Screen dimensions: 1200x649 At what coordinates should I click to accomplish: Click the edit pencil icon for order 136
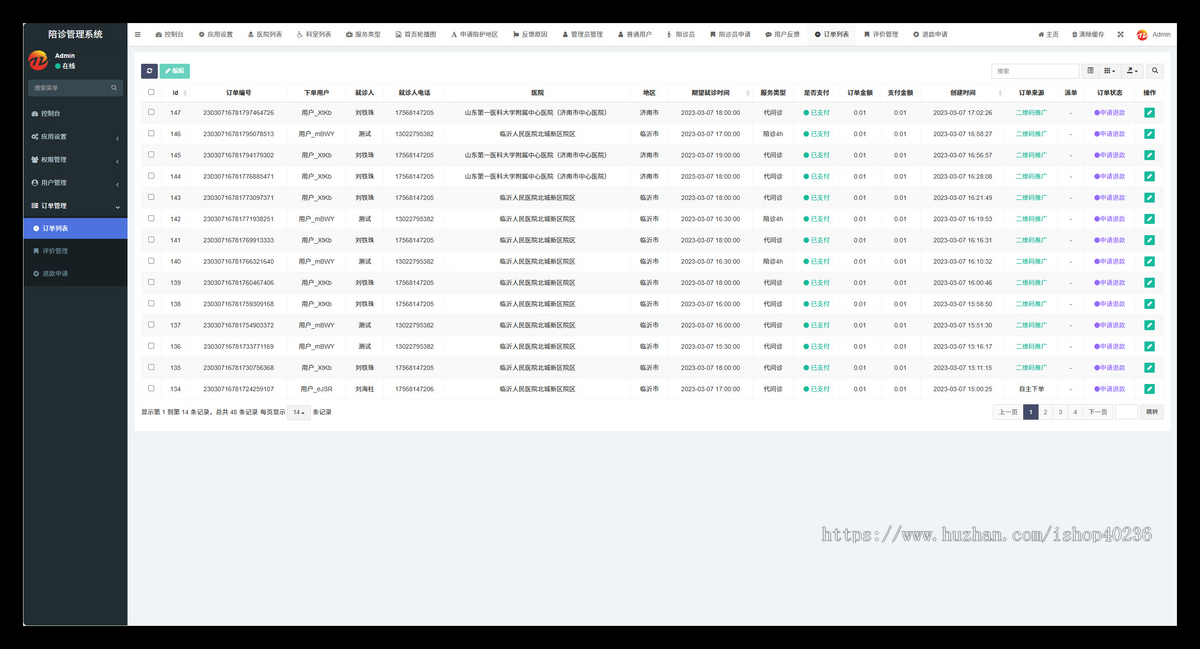1149,347
